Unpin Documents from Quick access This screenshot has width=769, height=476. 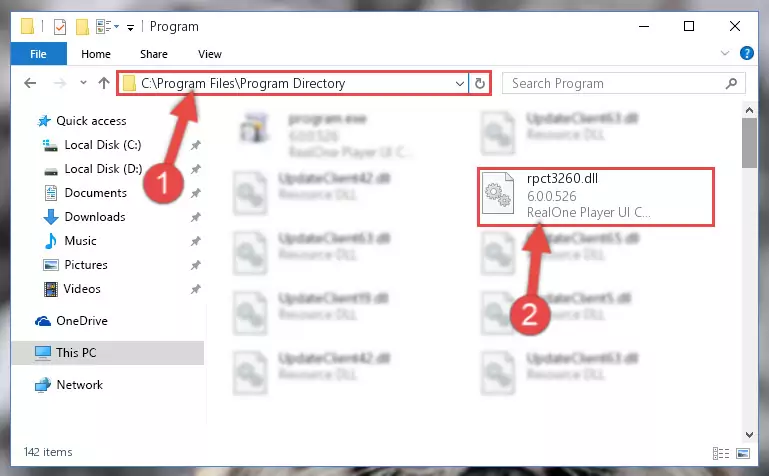(196, 193)
